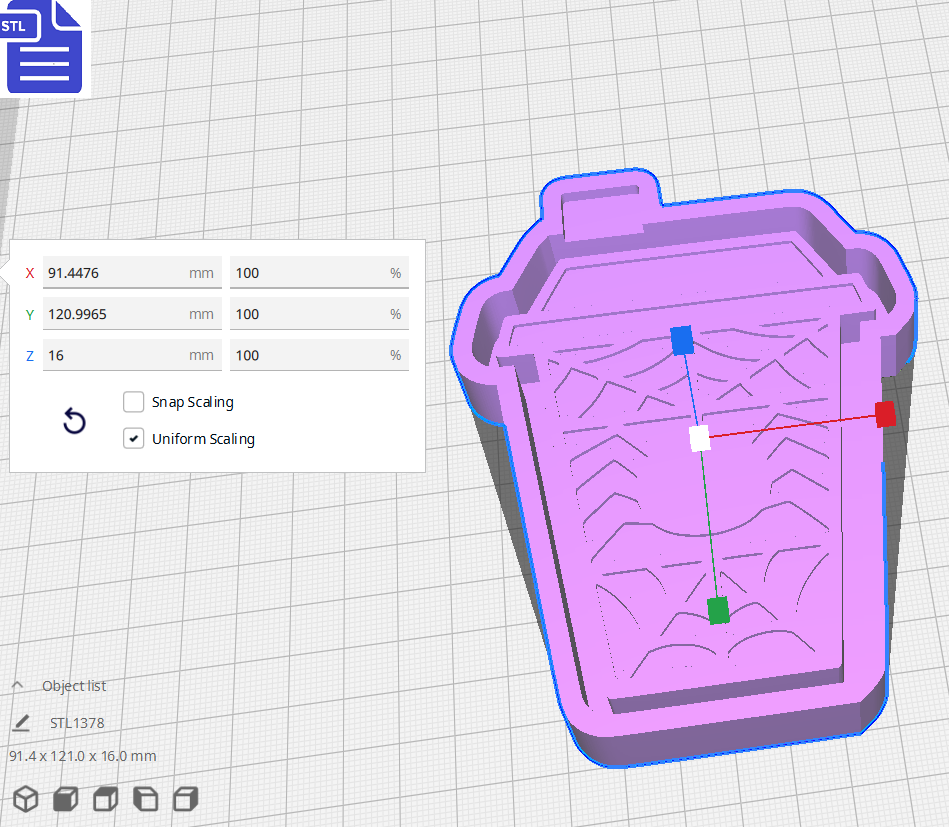
Task: Switch to the top view preset
Action: click(x=105, y=798)
